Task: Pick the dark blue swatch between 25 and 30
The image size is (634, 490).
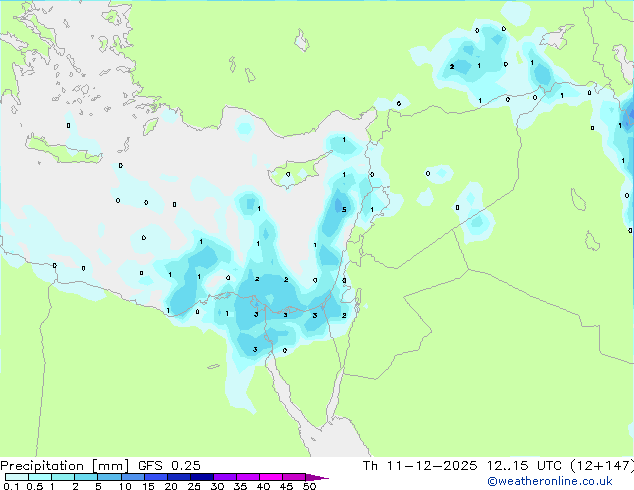Action: pyautogui.click(x=202, y=477)
